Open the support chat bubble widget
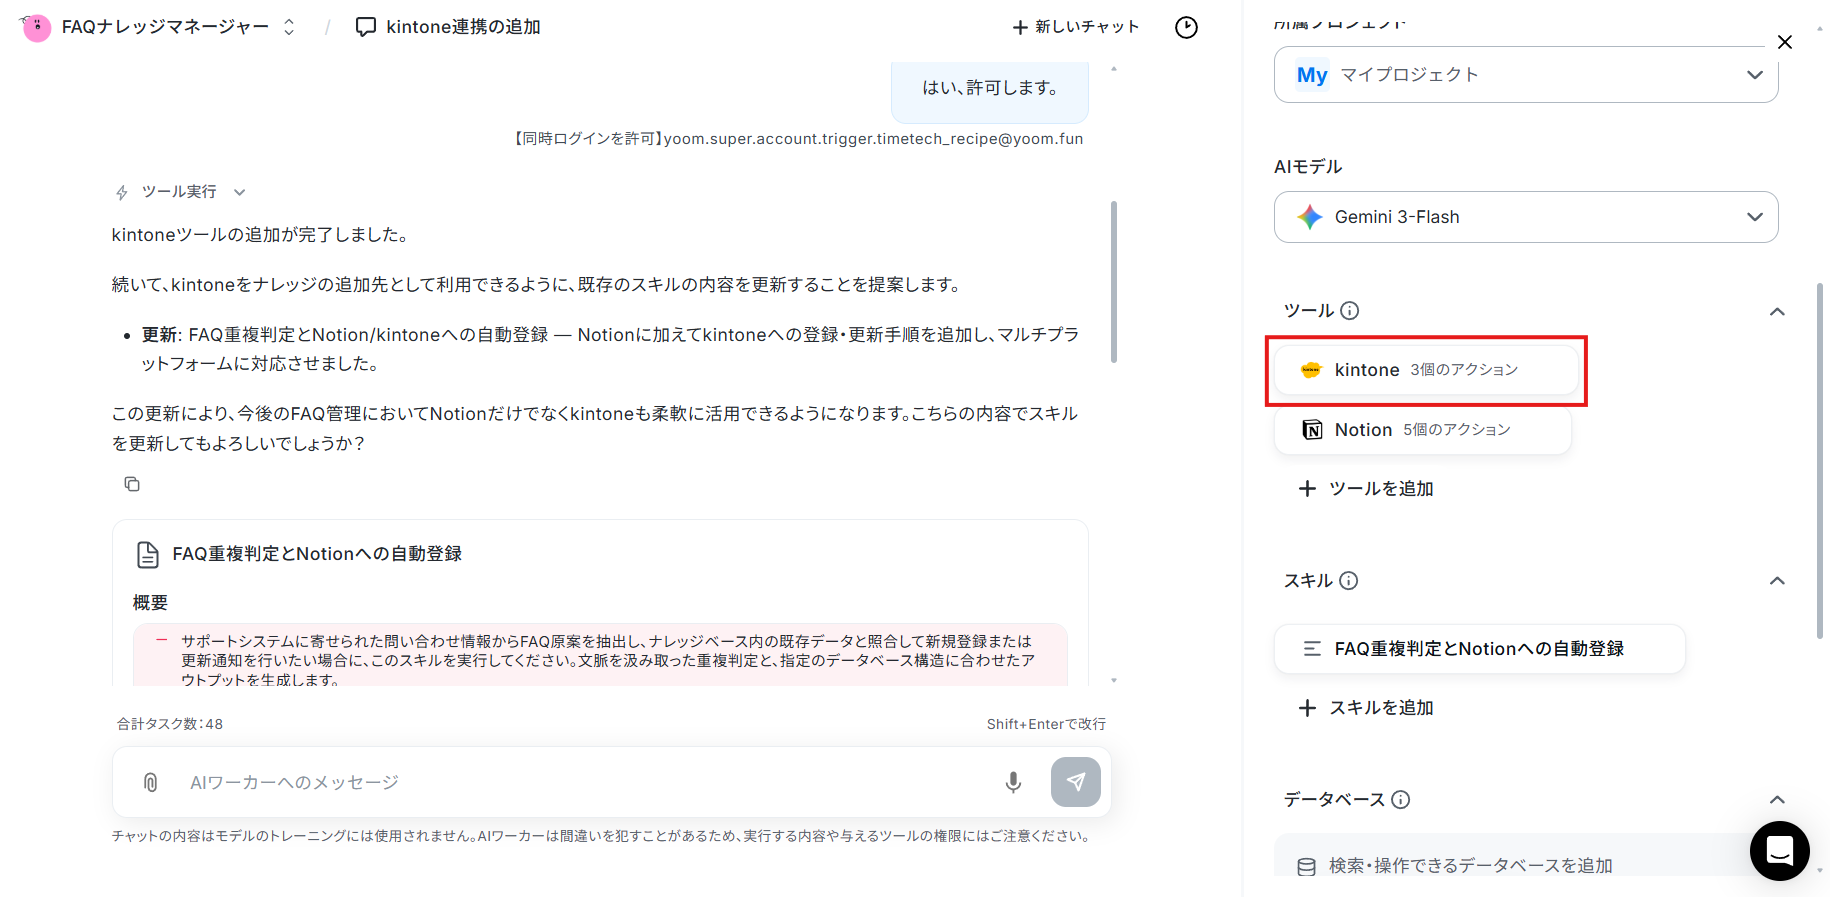 1780,851
